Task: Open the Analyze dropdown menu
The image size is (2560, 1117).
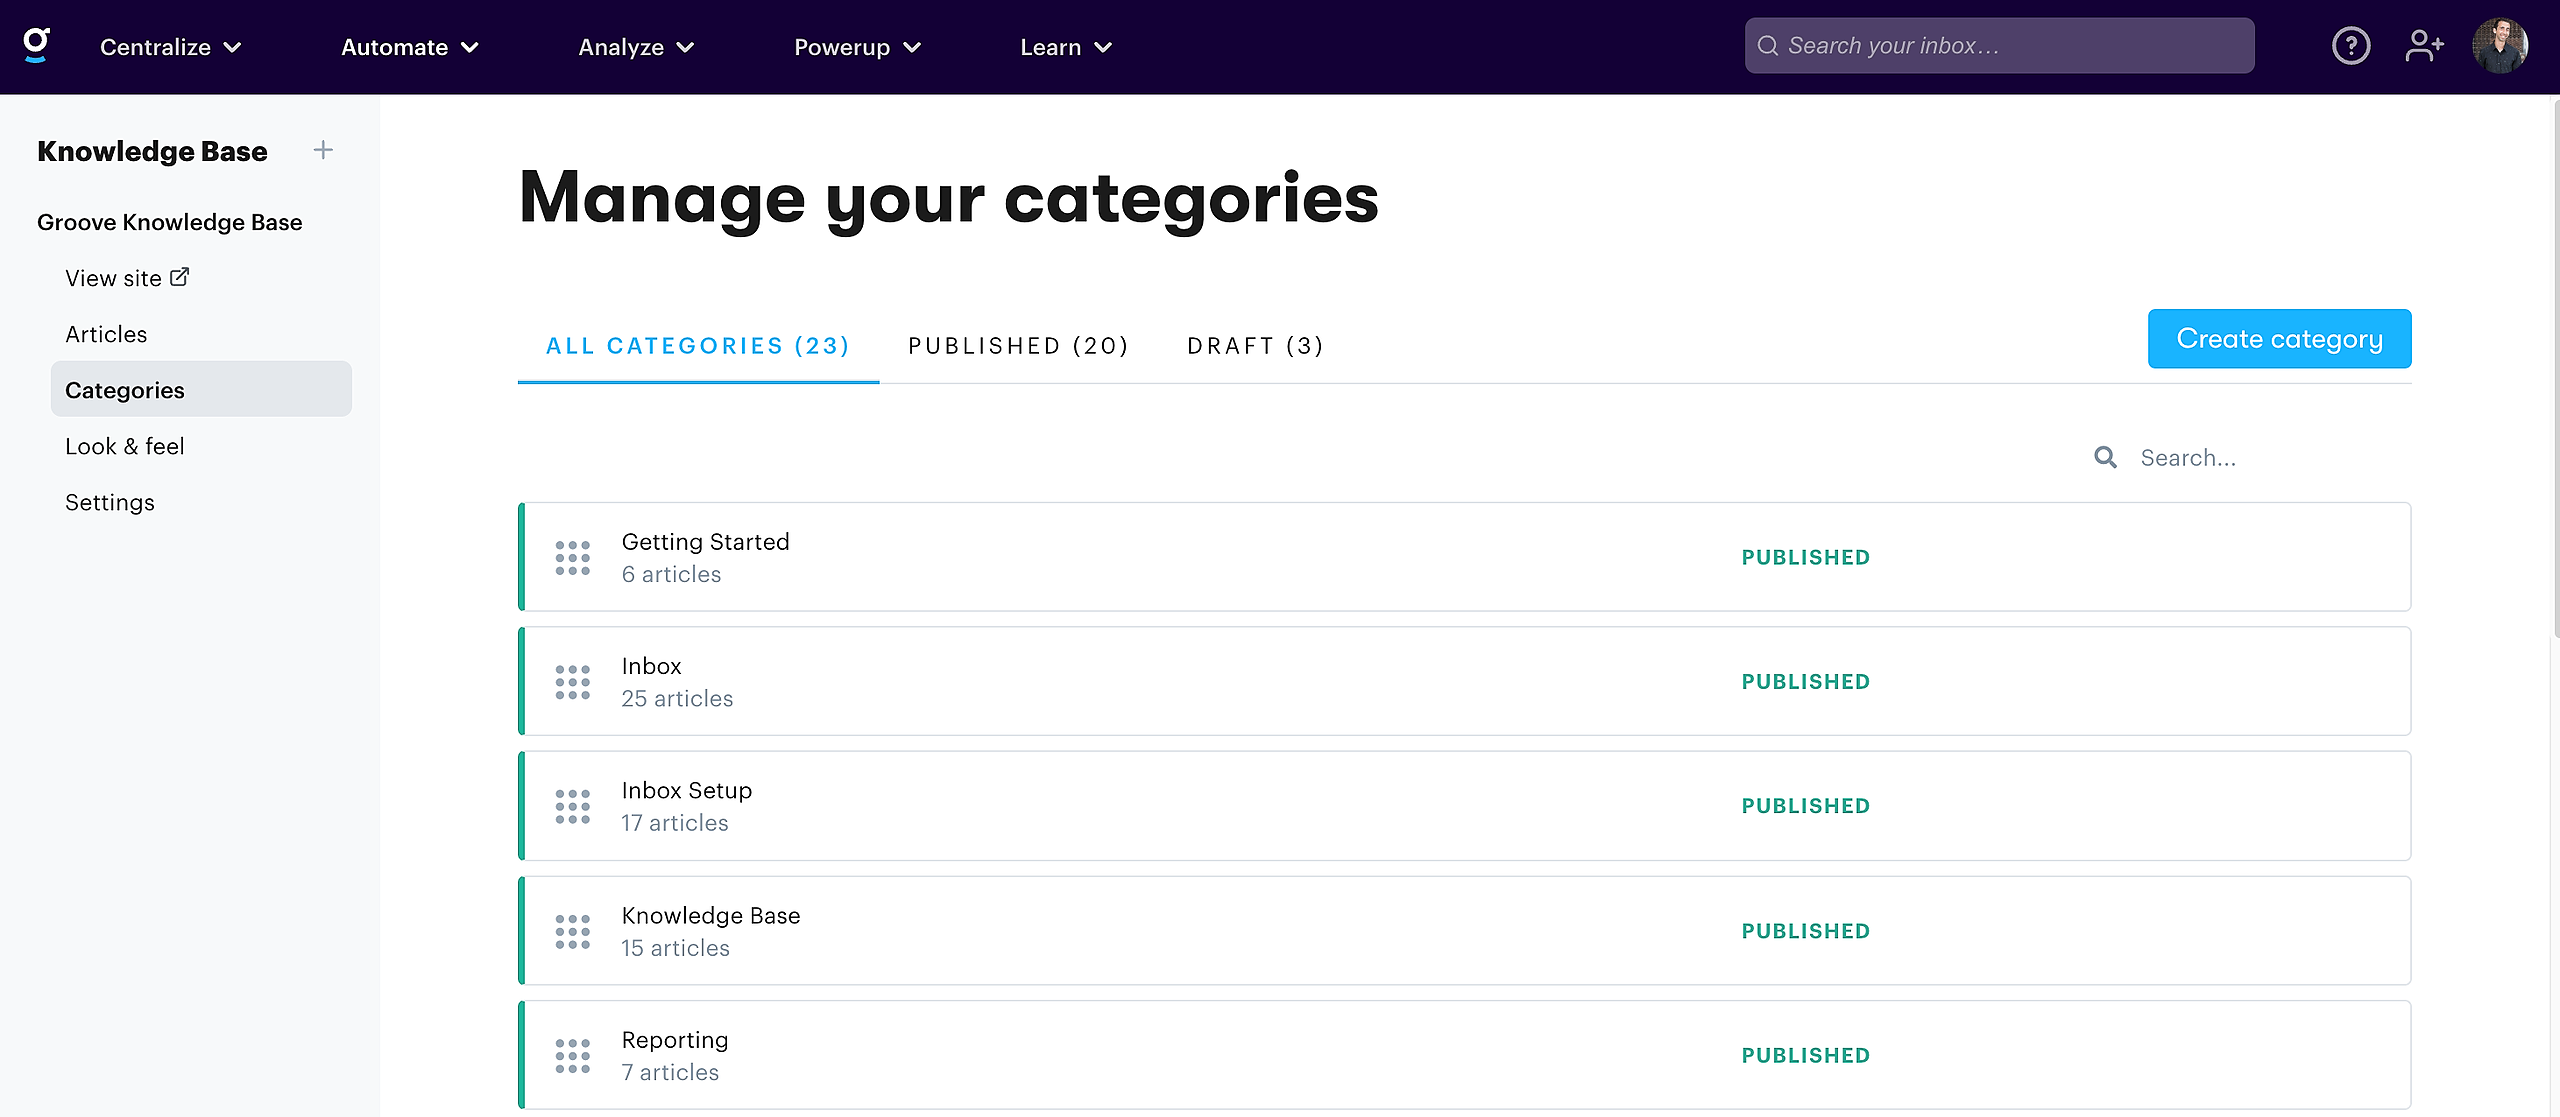Action: pyautogui.click(x=635, y=47)
